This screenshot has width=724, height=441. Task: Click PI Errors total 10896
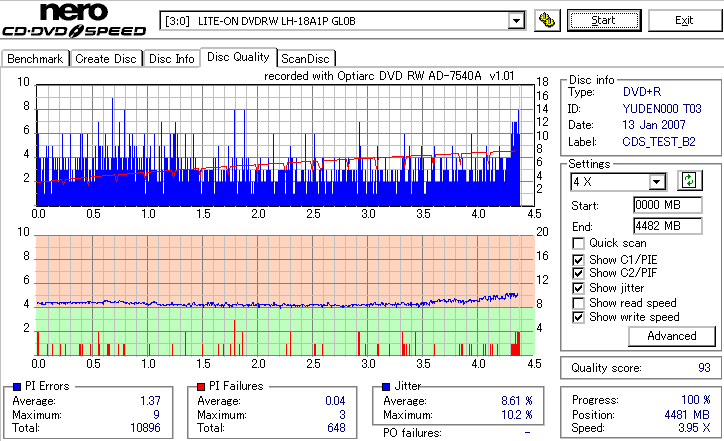click(145, 428)
